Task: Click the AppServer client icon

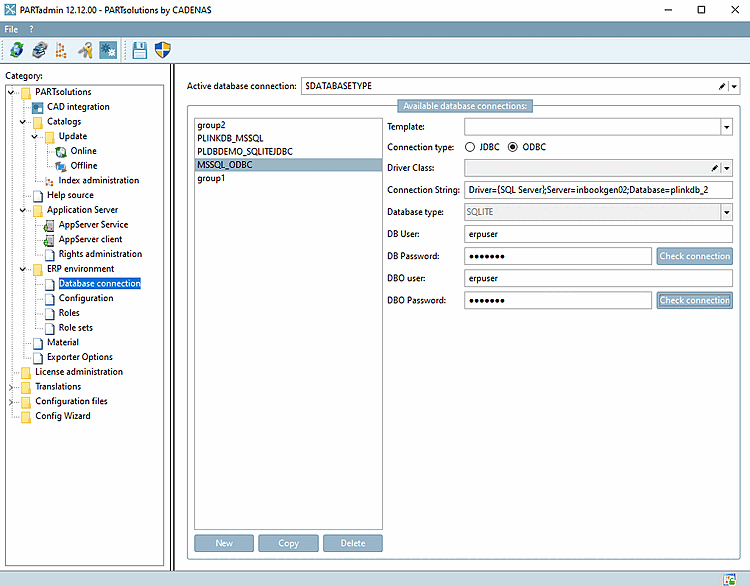Action: click(x=49, y=240)
